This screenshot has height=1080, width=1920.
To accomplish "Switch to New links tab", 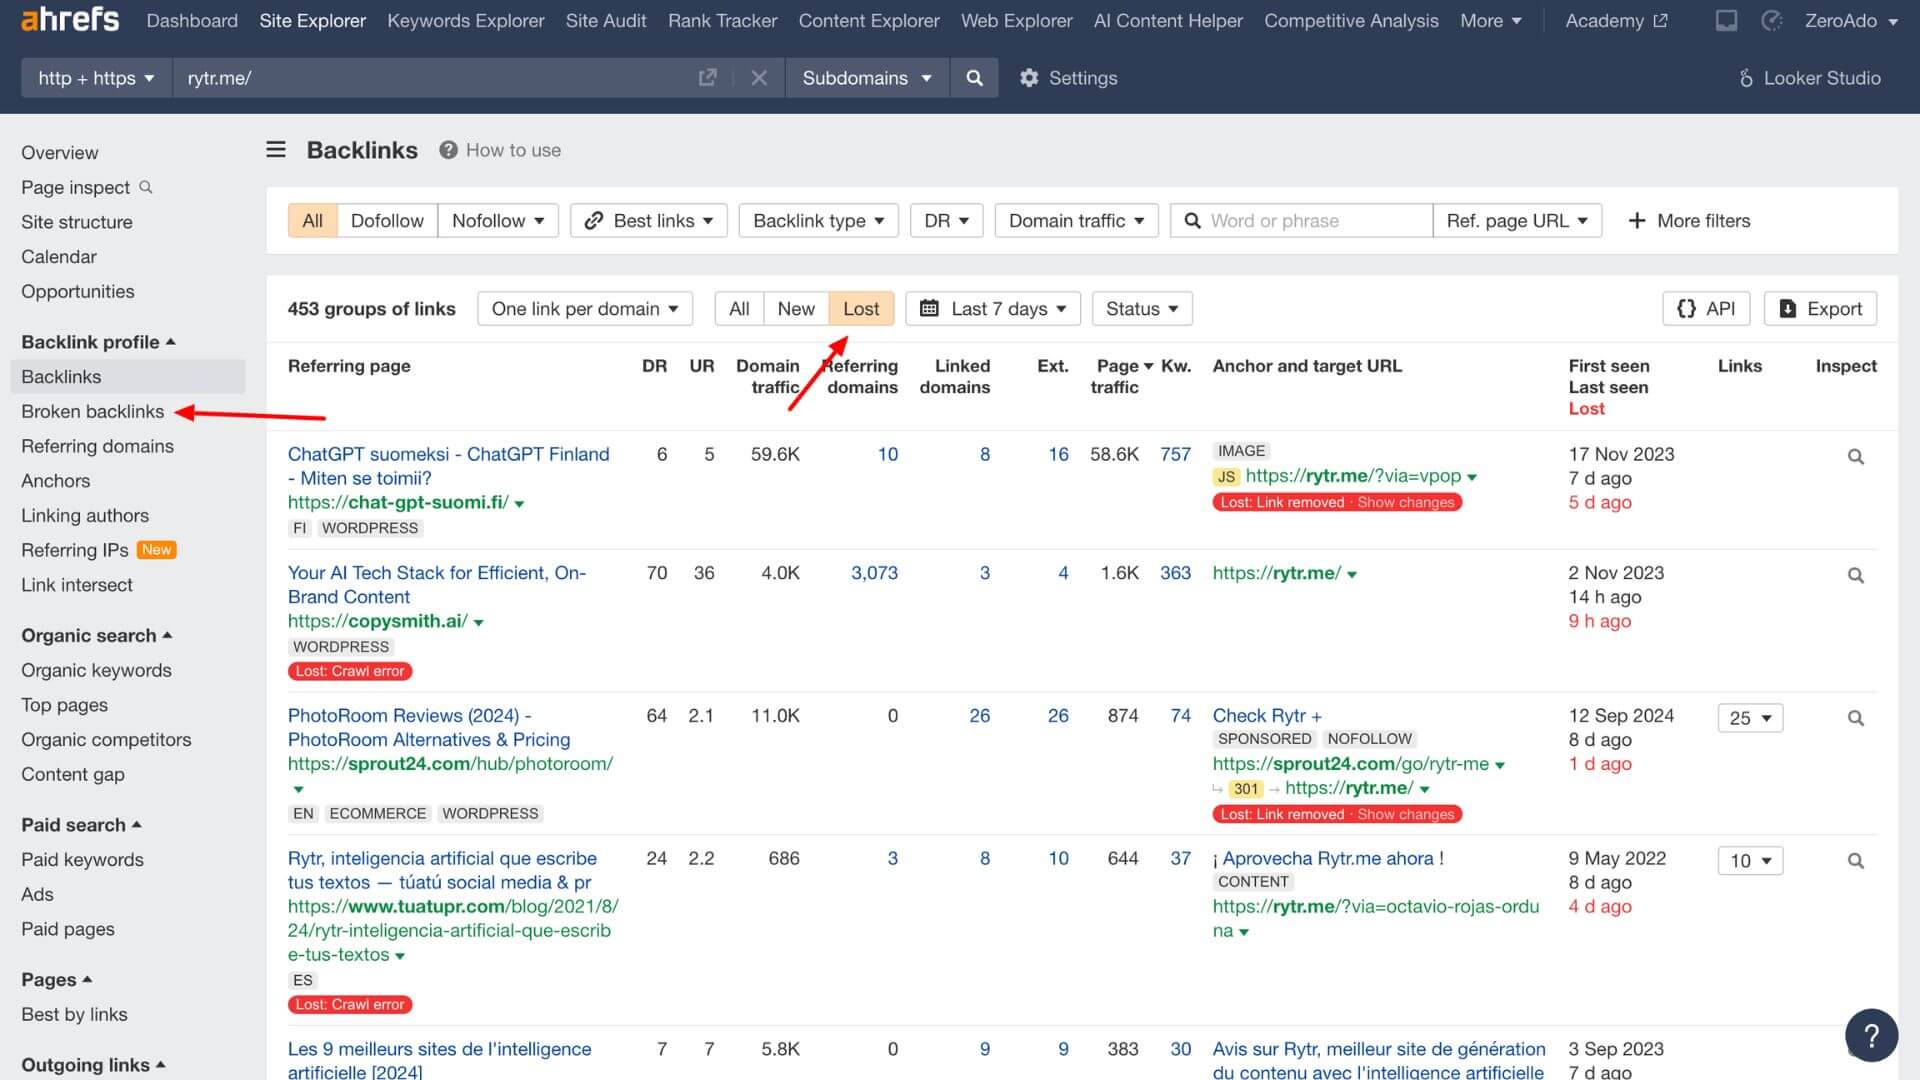I will 796,309.
